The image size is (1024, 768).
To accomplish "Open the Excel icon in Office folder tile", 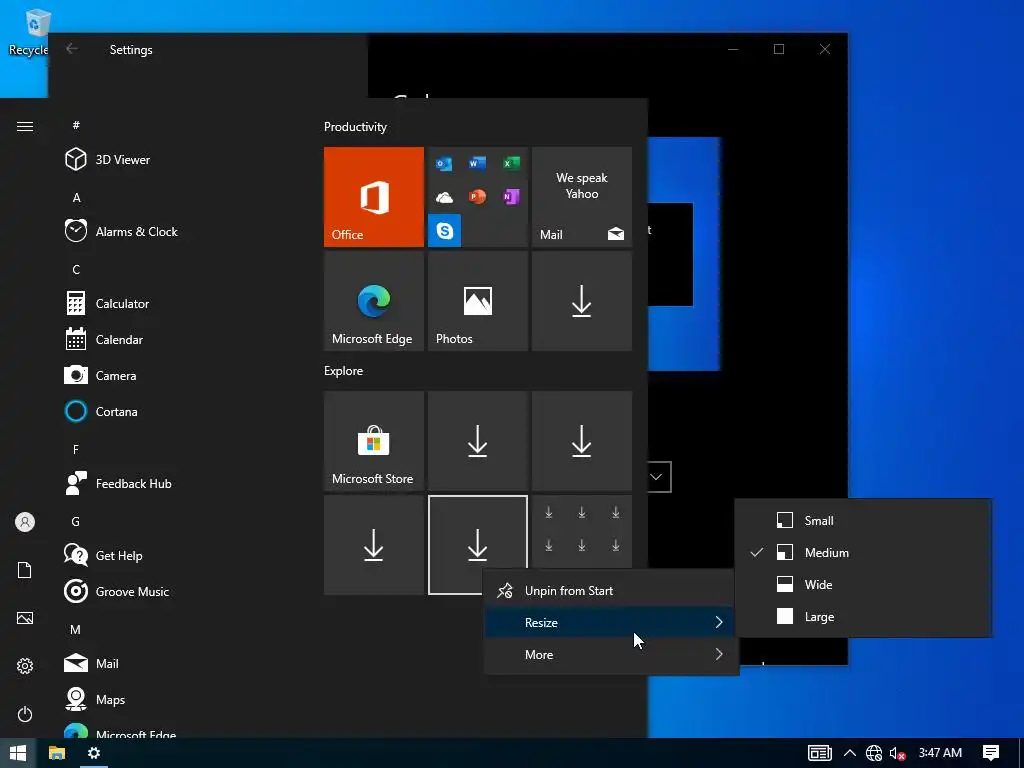I will pos(511,163).
